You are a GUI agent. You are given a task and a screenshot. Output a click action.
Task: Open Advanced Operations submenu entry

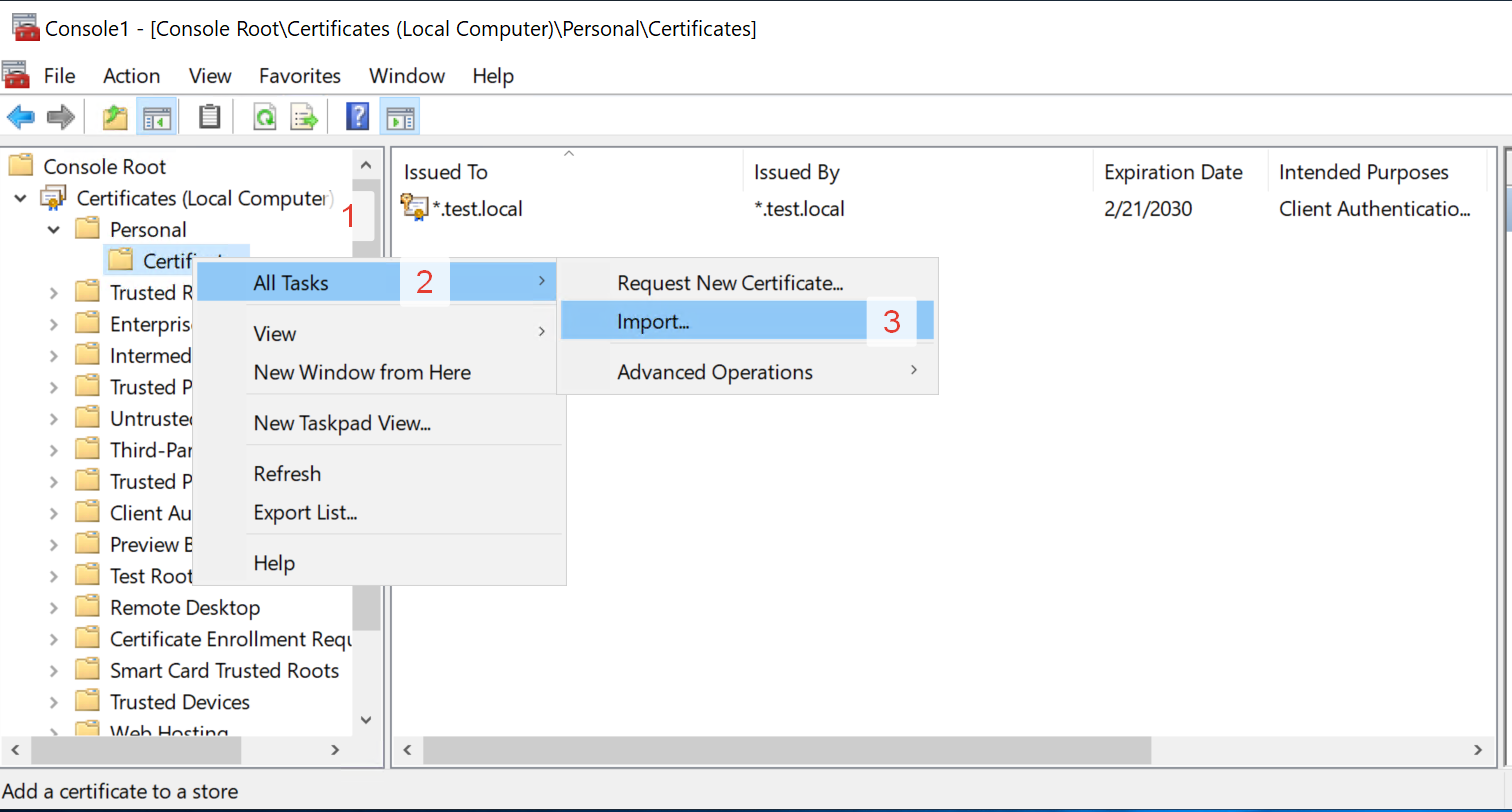pos(747,372)
